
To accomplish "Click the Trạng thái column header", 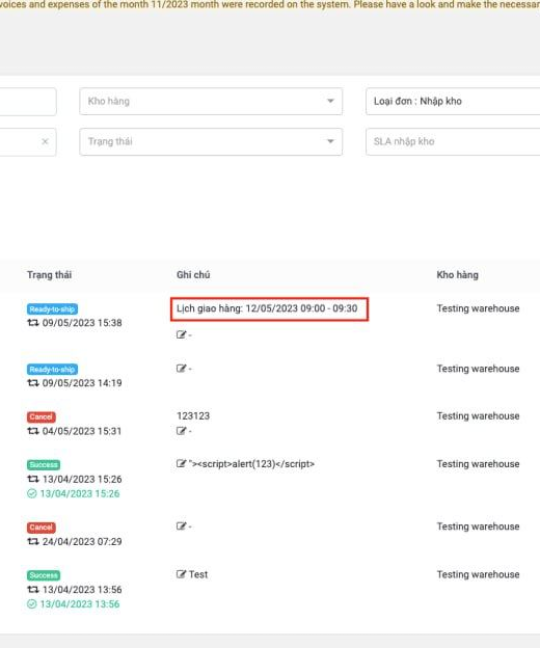I will (x=49, y=275).
